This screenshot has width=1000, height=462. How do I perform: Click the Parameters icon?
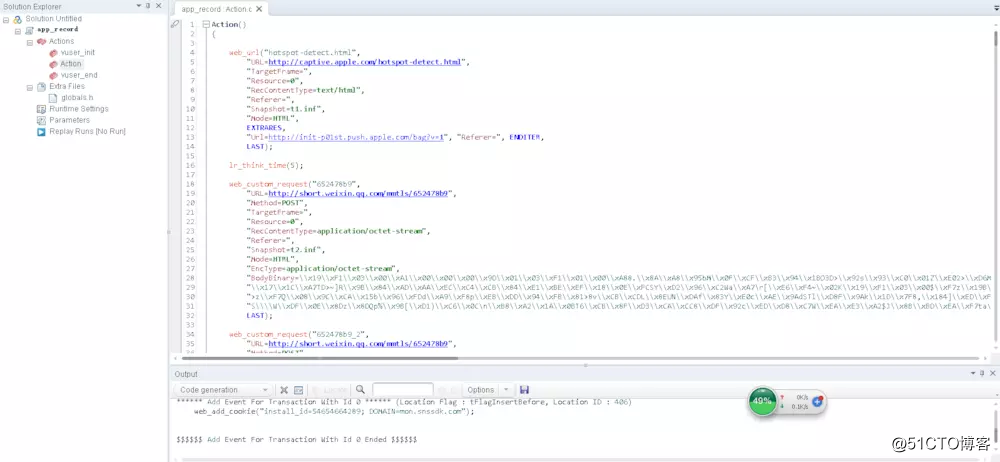41,120
